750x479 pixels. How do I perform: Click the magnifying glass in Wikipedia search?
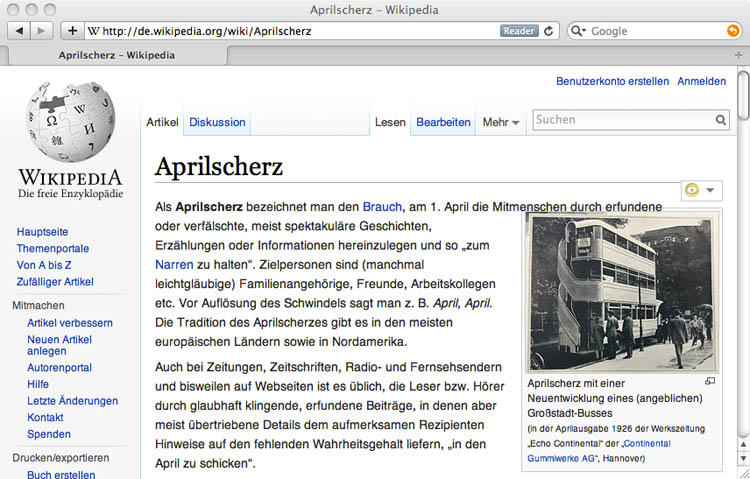tap(721, 120)
